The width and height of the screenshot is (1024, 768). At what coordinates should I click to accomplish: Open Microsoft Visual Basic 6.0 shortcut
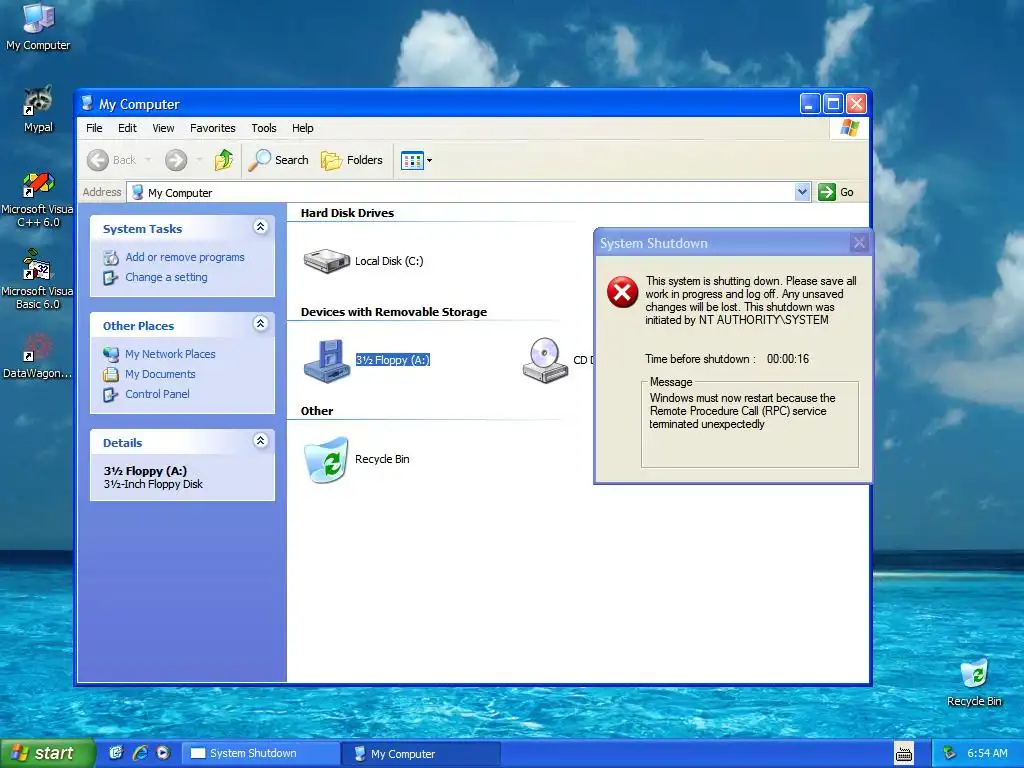coord(38,280)
